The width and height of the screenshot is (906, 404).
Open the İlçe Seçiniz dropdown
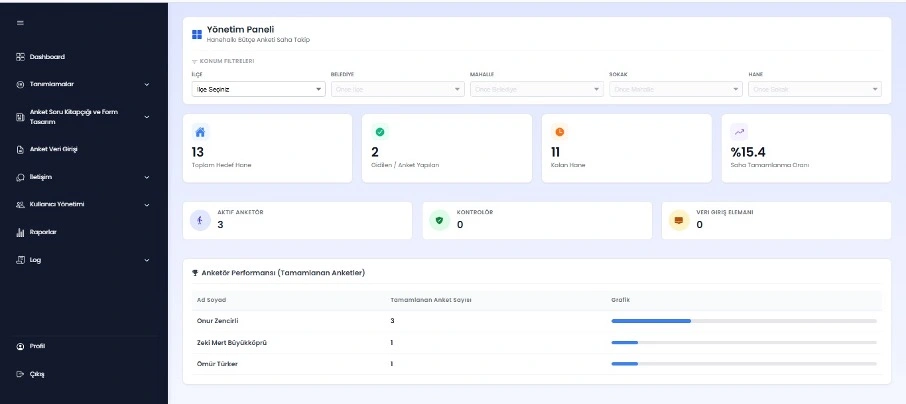258,89
